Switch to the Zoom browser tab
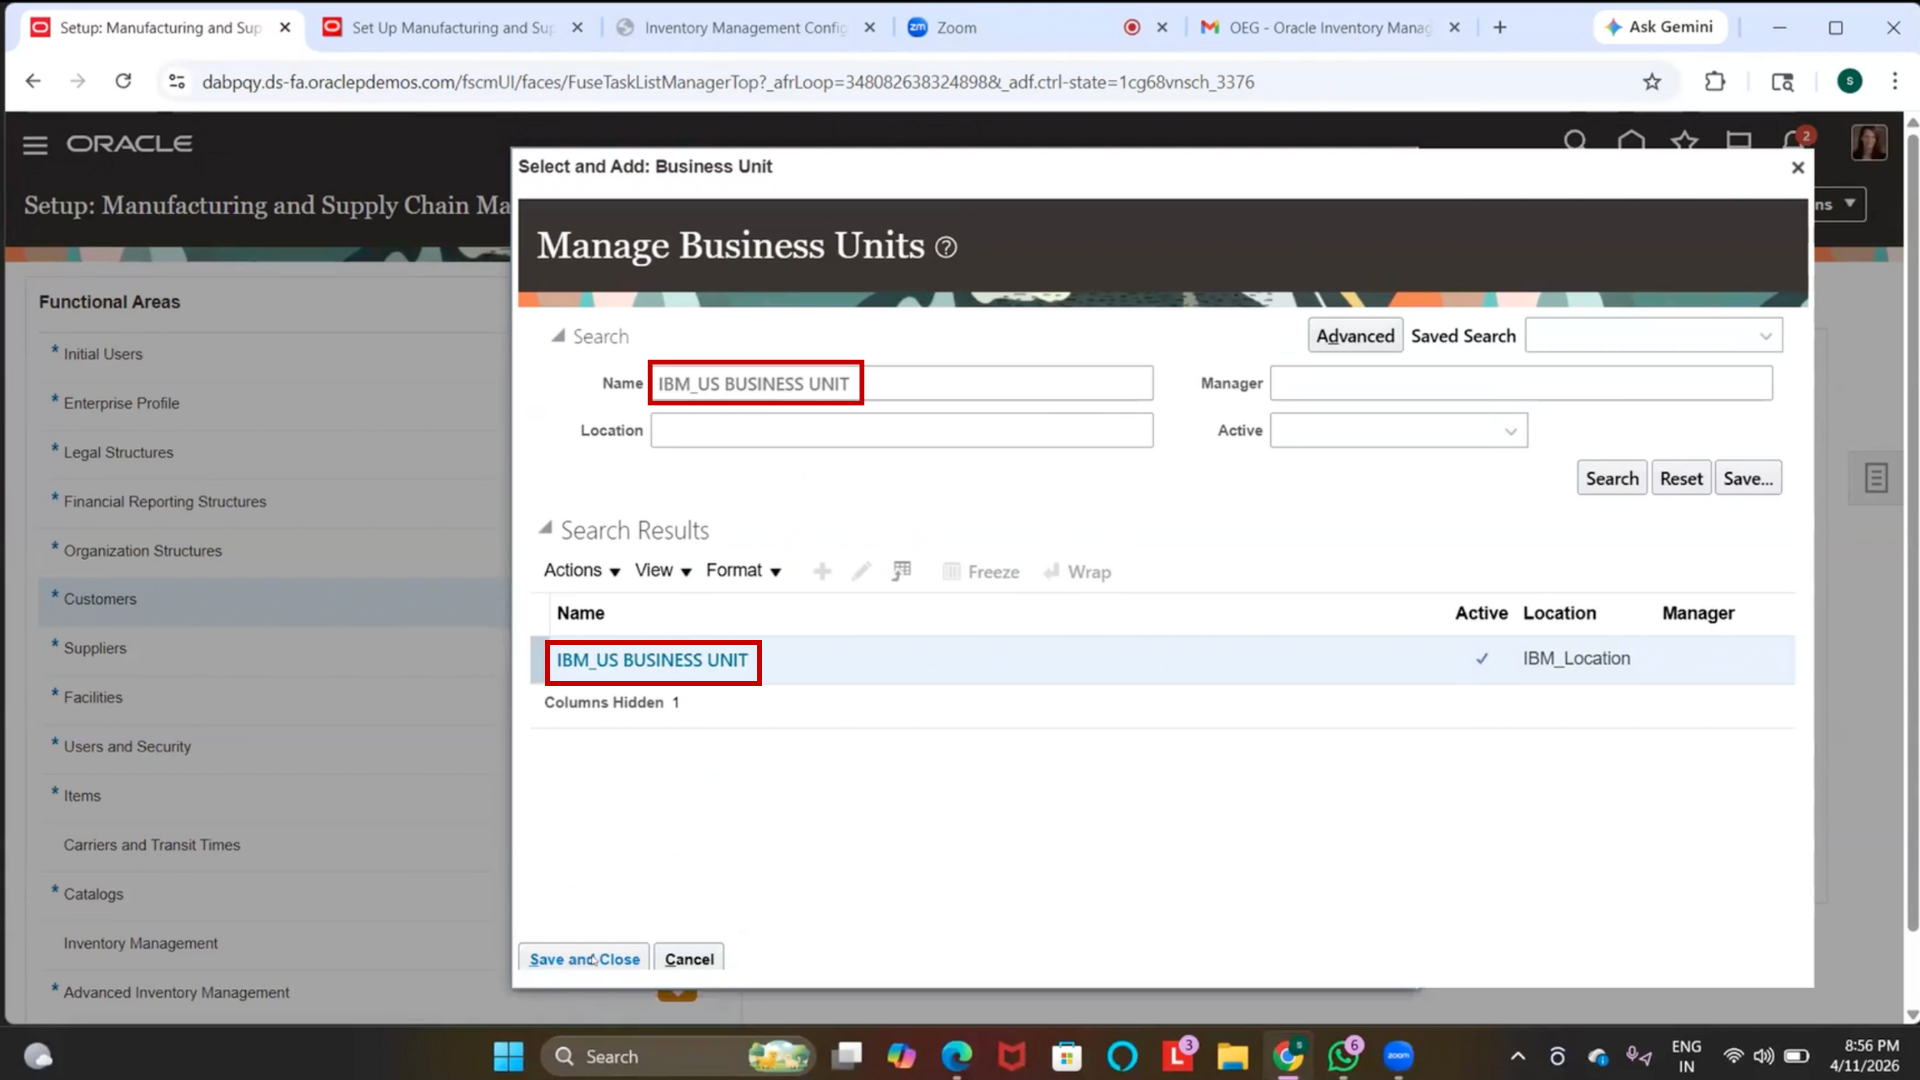This screenshot has width=1920, height=1080. click(1038, 27)
